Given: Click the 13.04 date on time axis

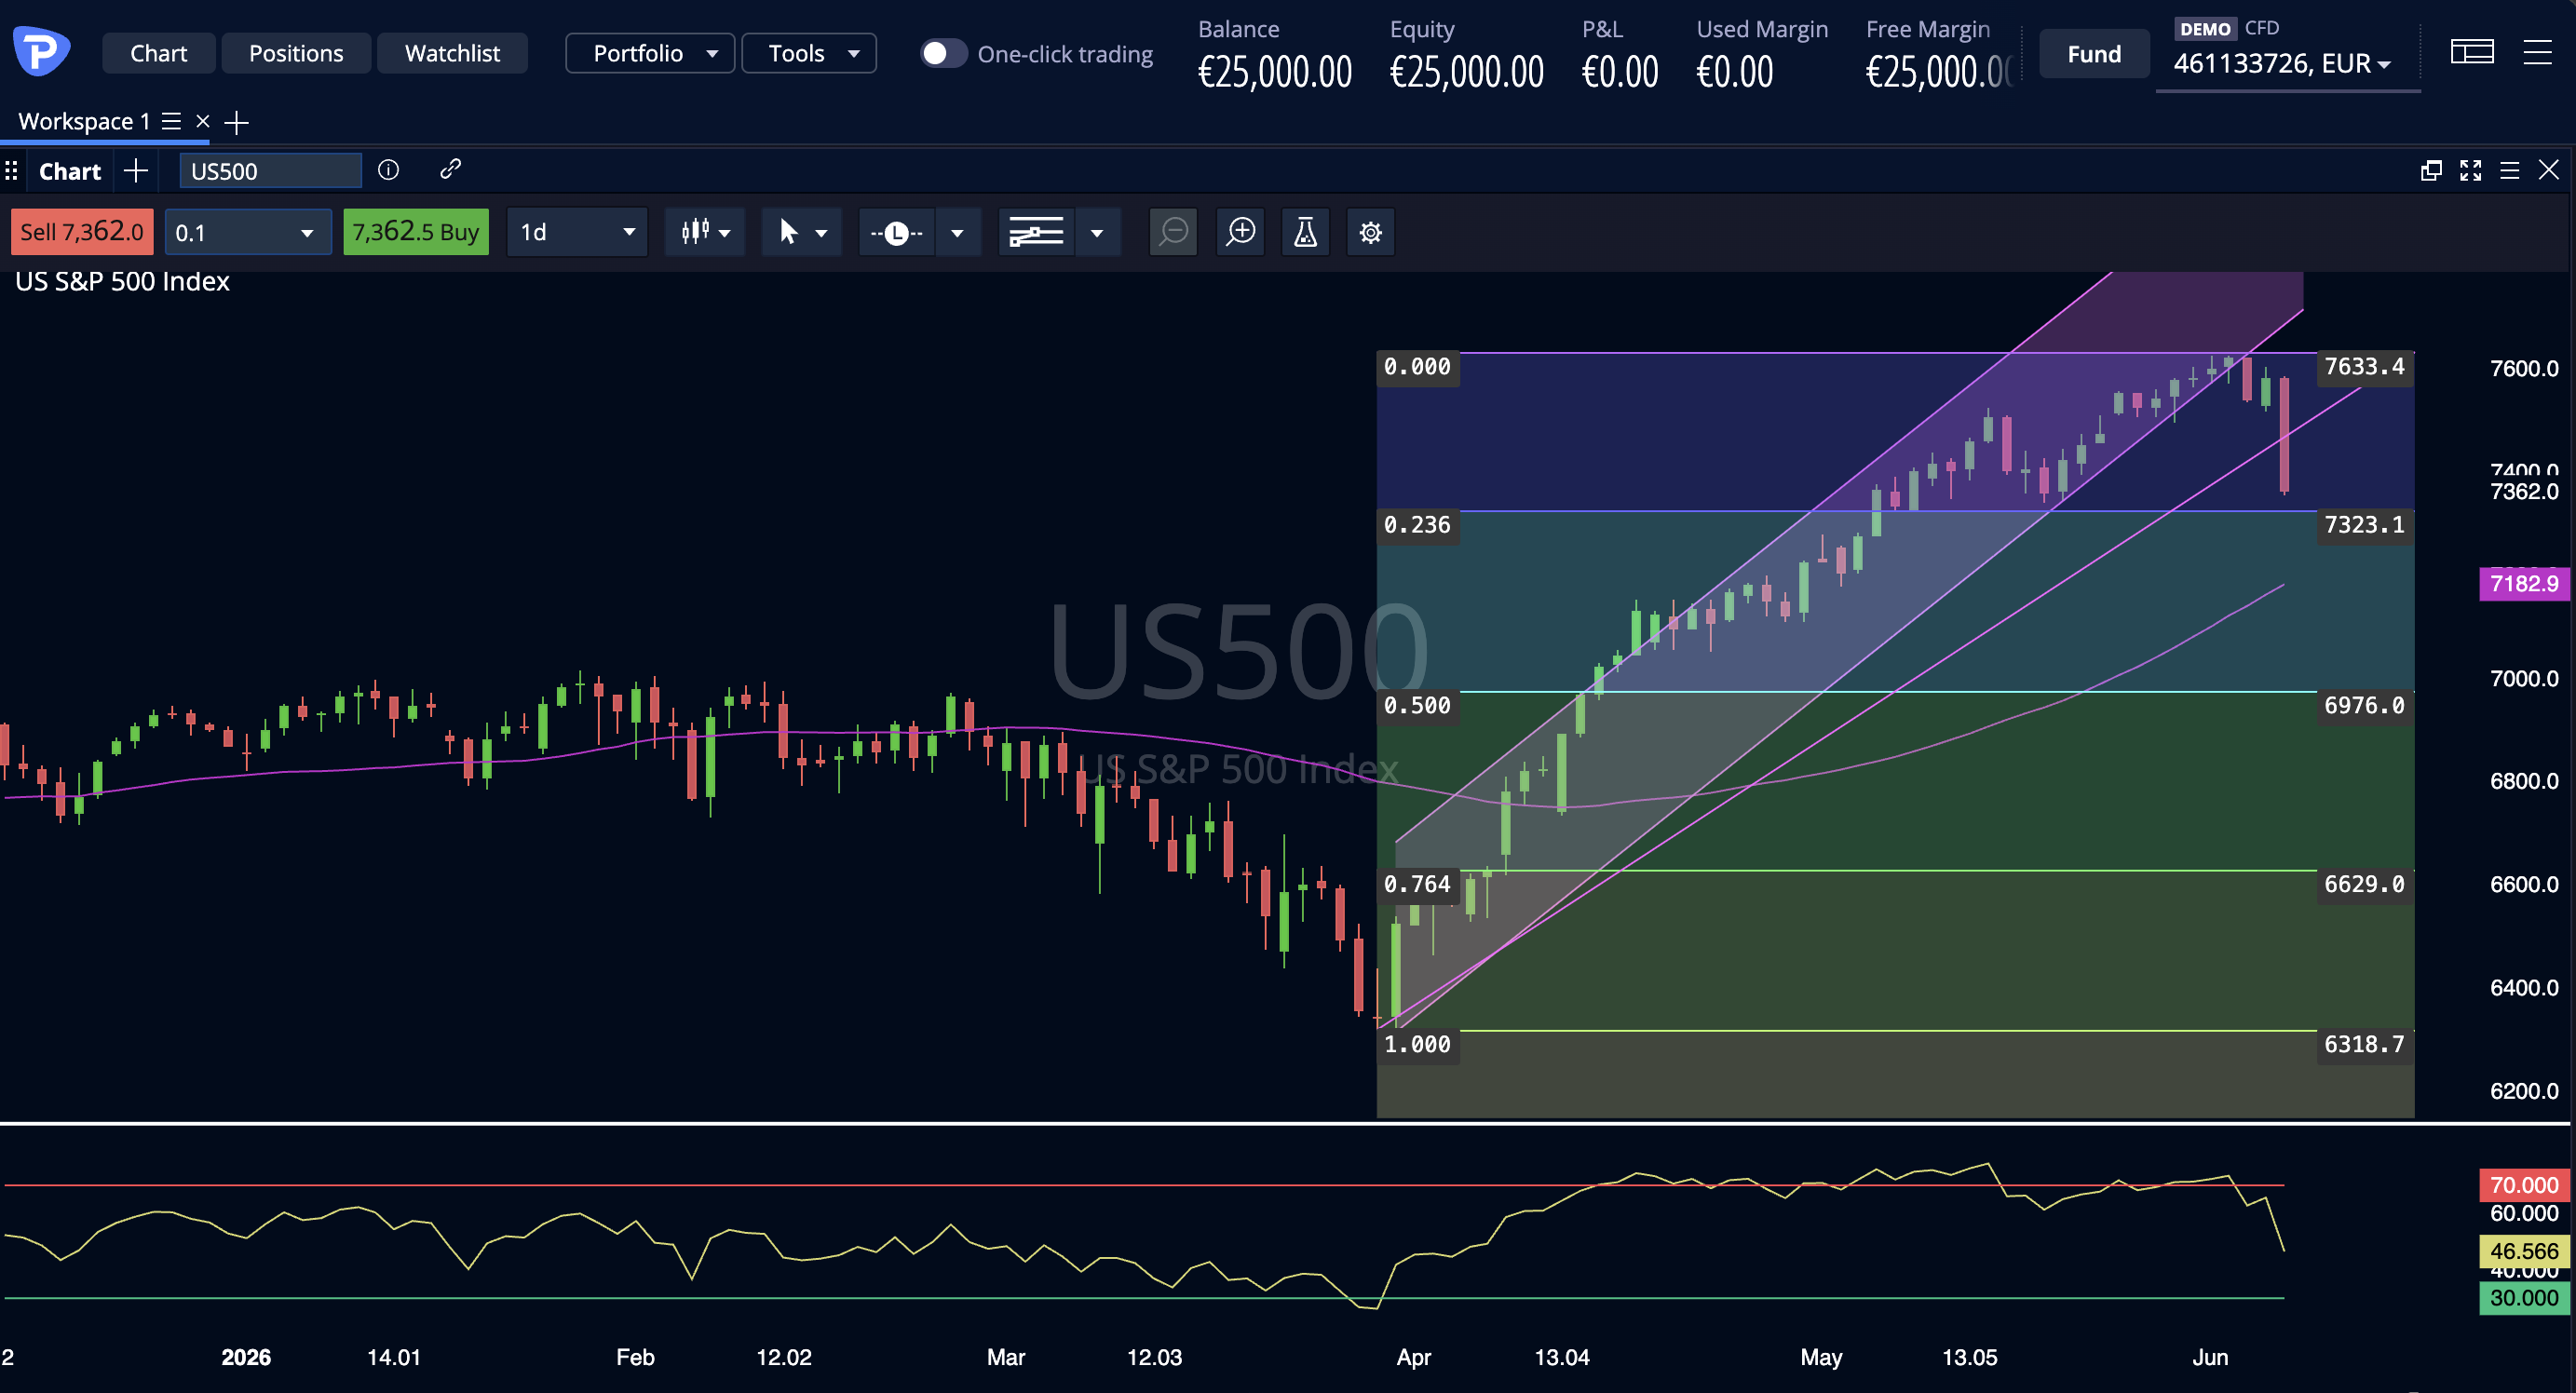Looking at the screenshot, I should [x=1562, y=1358].
